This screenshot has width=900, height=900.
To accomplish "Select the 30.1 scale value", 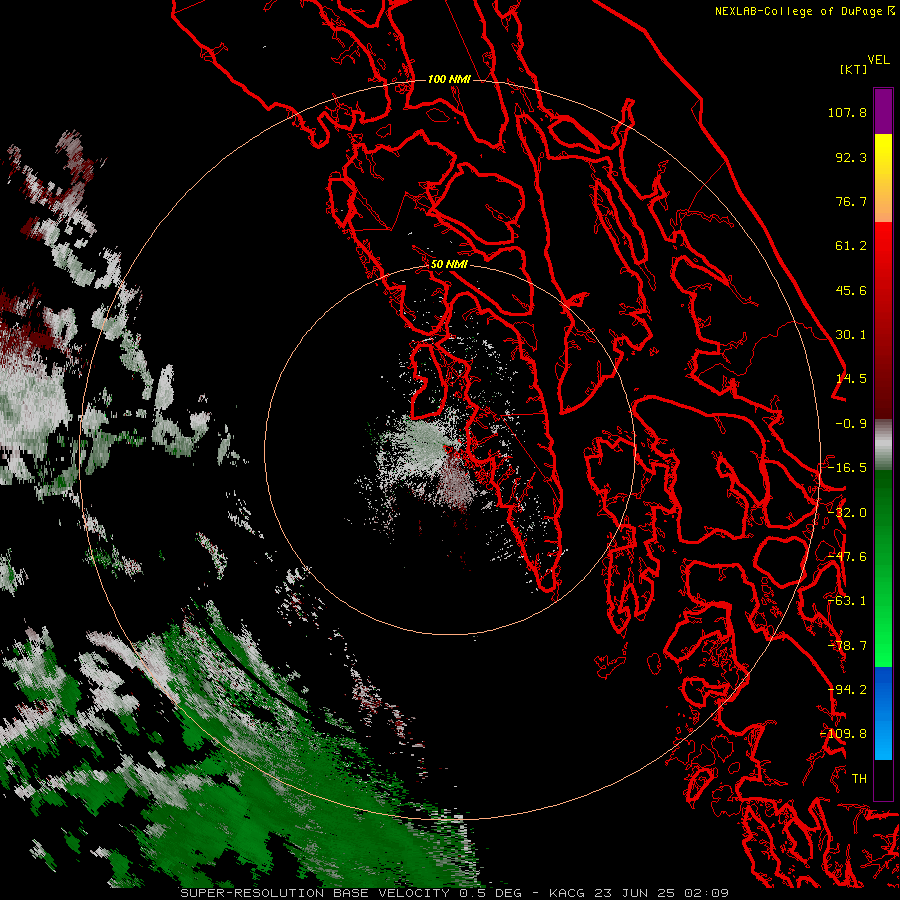I will (x=851, y=335).
